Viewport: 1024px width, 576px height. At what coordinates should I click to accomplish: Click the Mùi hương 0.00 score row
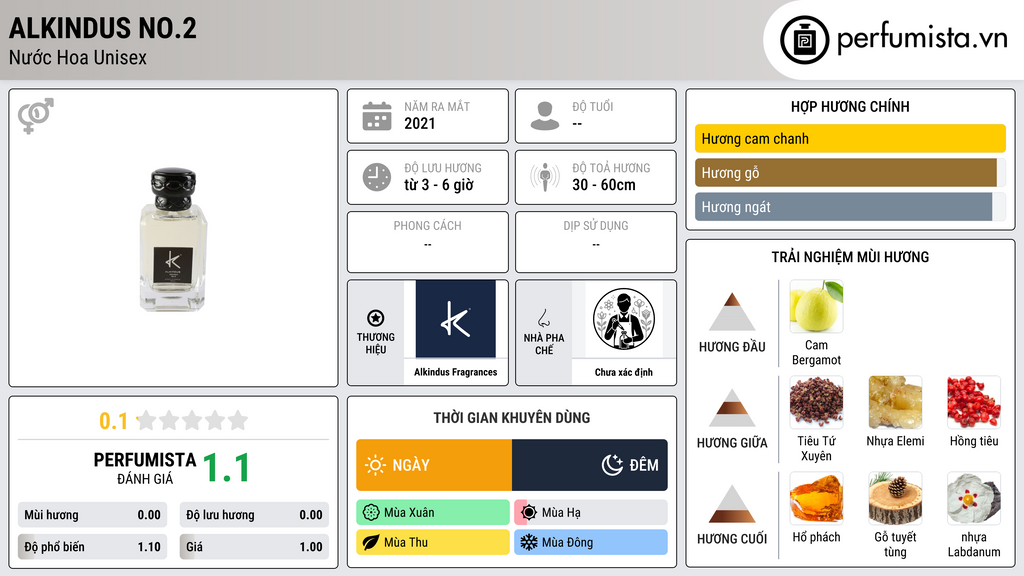pos(92,515)
